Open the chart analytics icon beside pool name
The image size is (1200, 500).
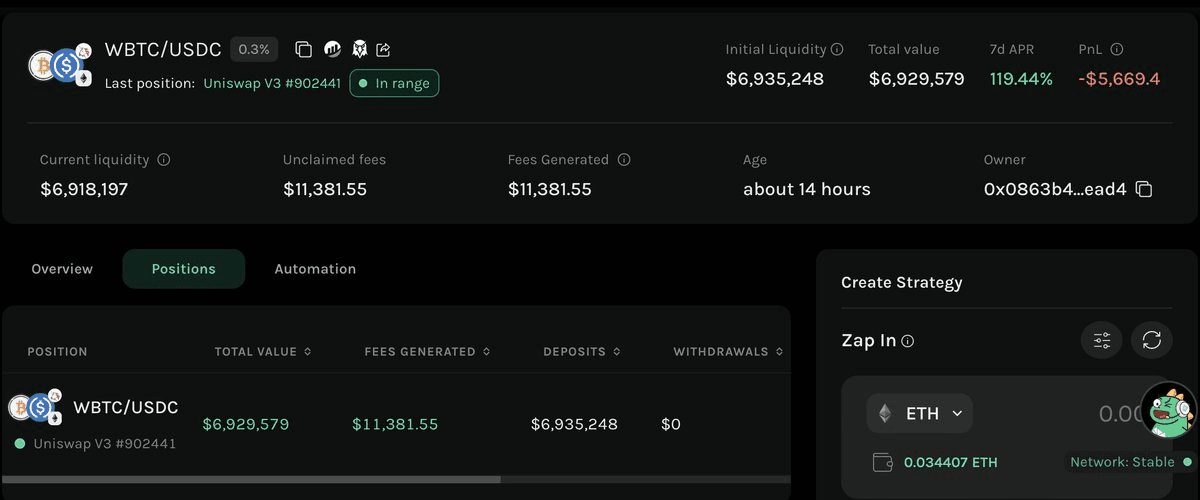332,49
